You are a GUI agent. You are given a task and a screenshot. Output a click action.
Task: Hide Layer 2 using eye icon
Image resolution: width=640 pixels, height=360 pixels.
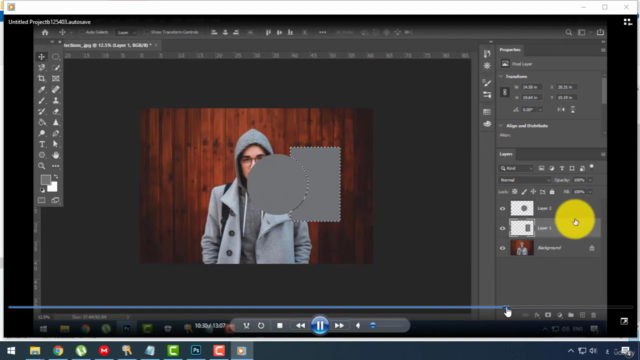[x=502, y=209]
